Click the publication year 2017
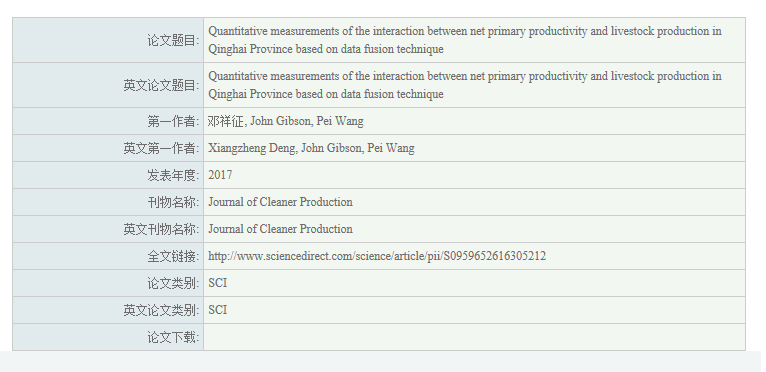 pyautogui.click(x=220, y=175)
